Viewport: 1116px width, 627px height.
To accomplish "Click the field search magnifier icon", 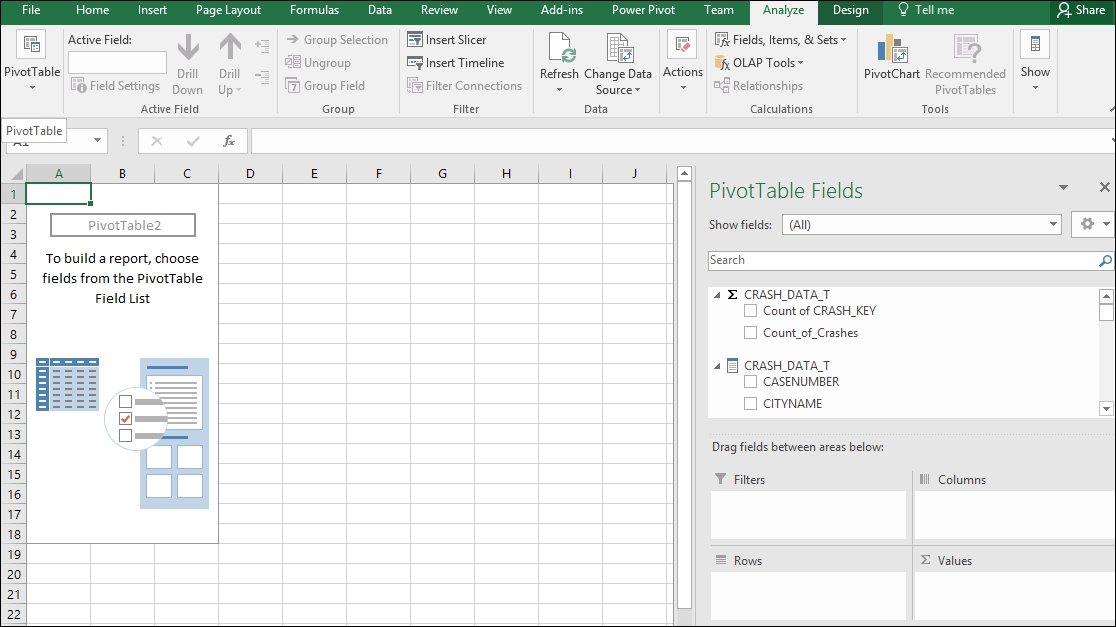I will 1105,260.
